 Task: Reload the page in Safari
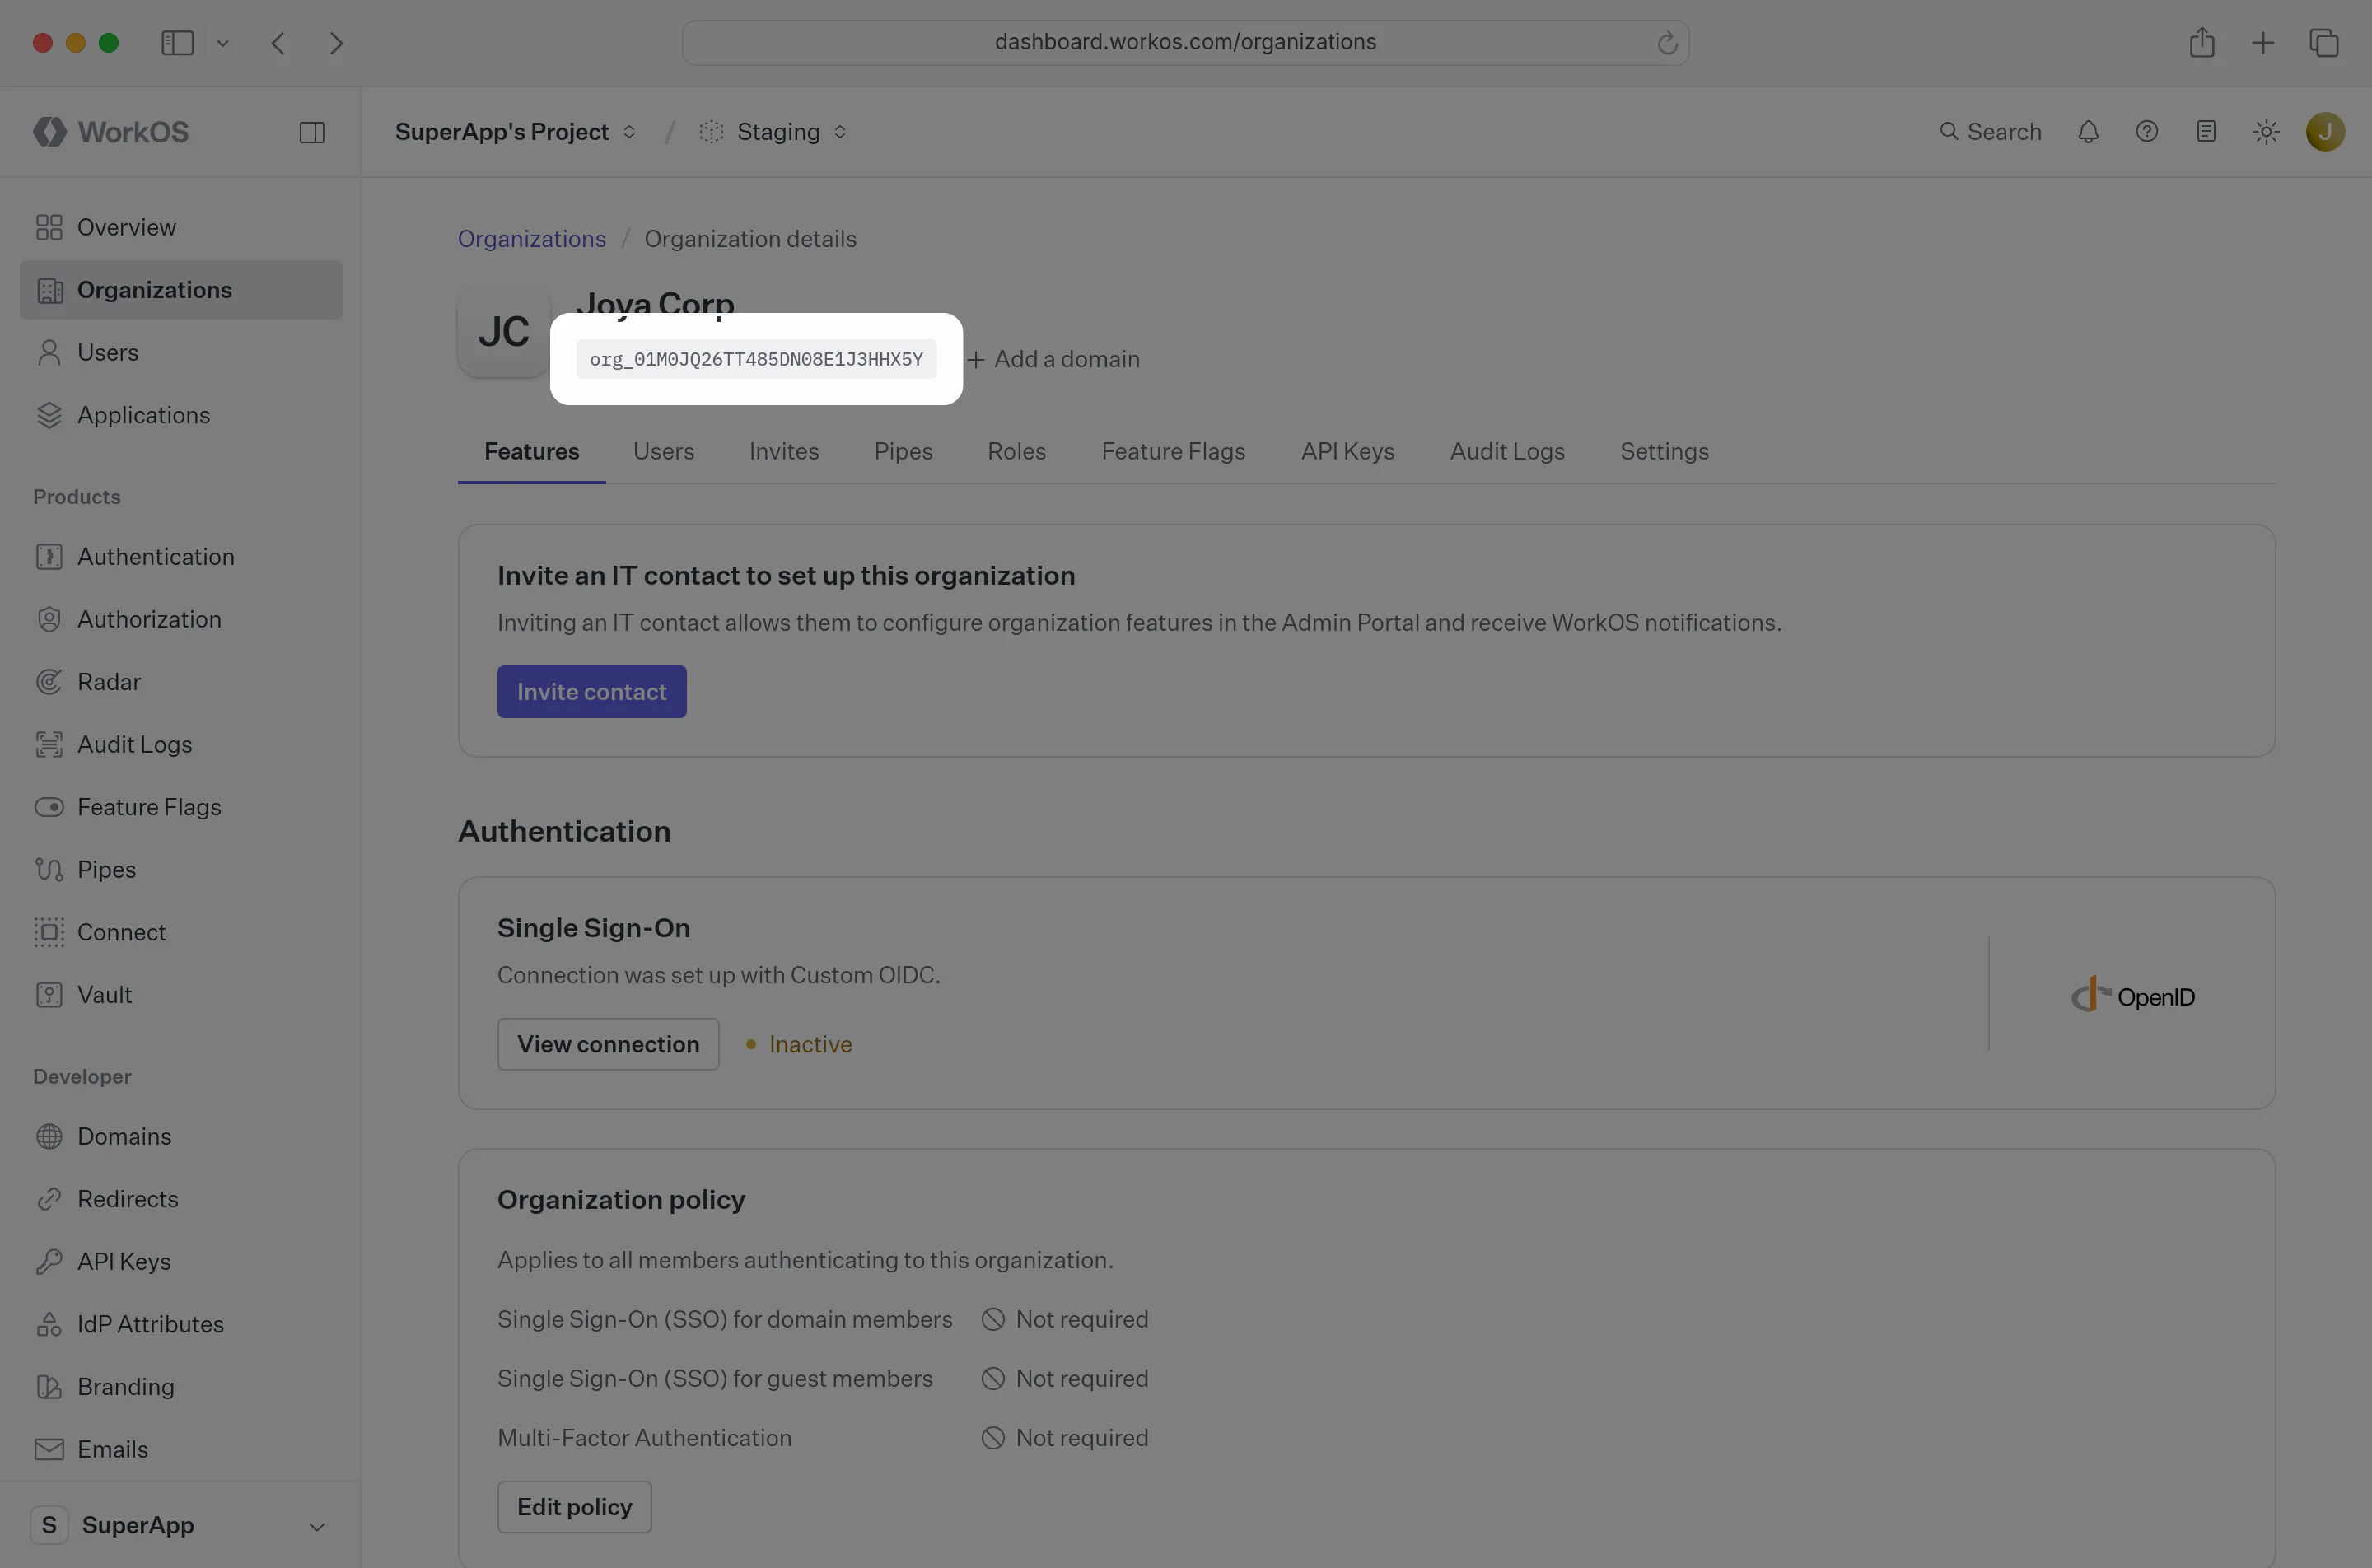pyautogui.click(x=1667, y=43)
